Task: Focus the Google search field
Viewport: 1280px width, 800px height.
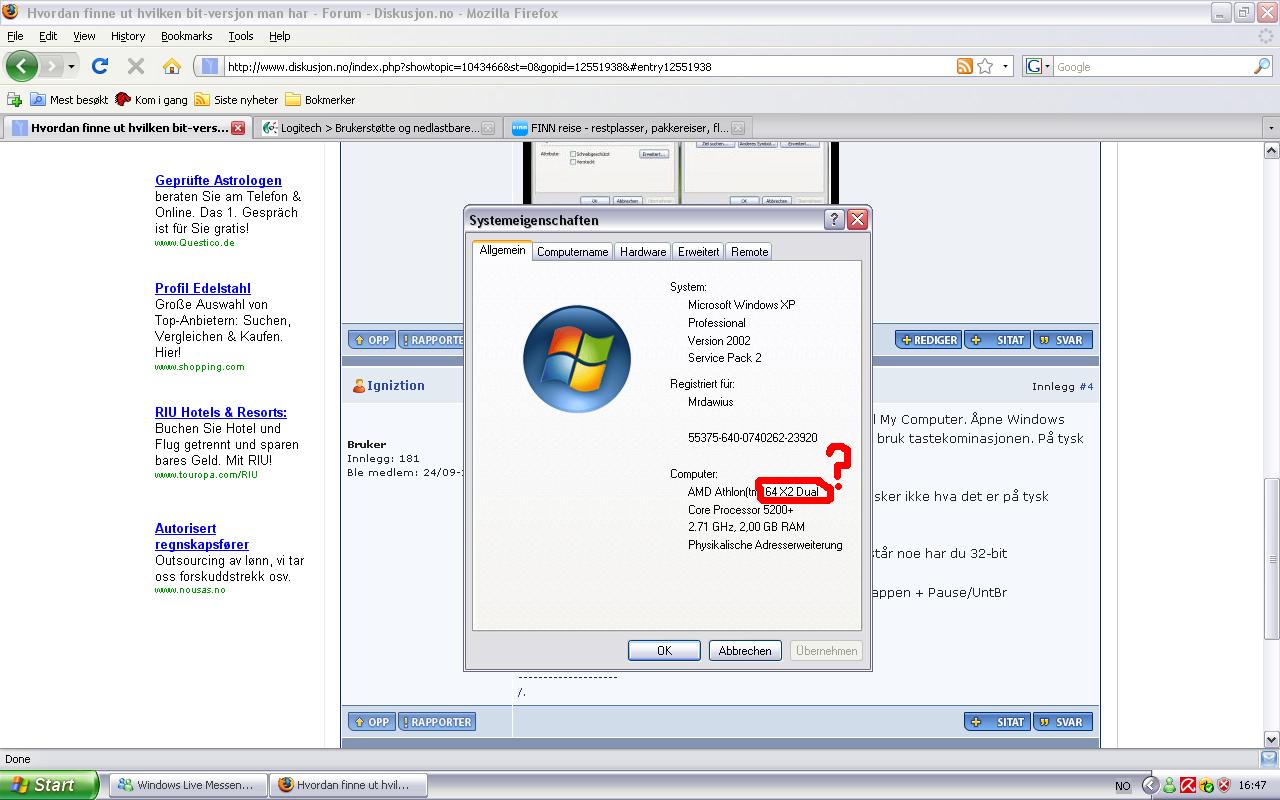Action: pyautogui.click(x=1153, y=67)
